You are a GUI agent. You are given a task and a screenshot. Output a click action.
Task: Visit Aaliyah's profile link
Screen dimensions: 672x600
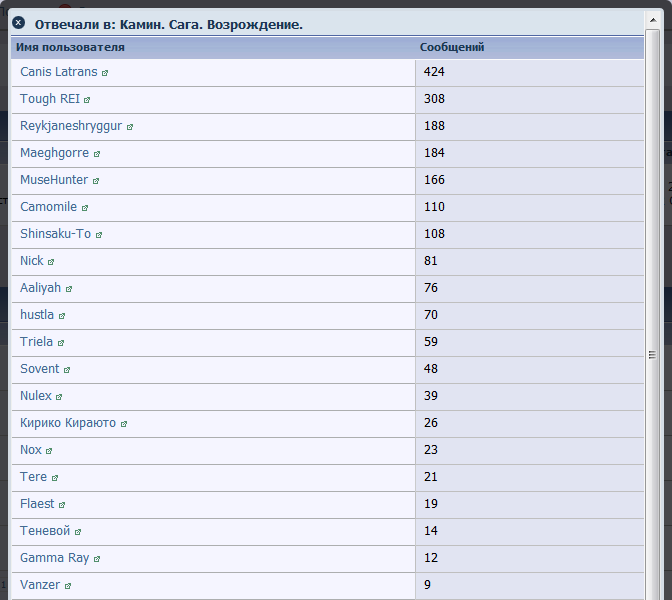[41, 288]
